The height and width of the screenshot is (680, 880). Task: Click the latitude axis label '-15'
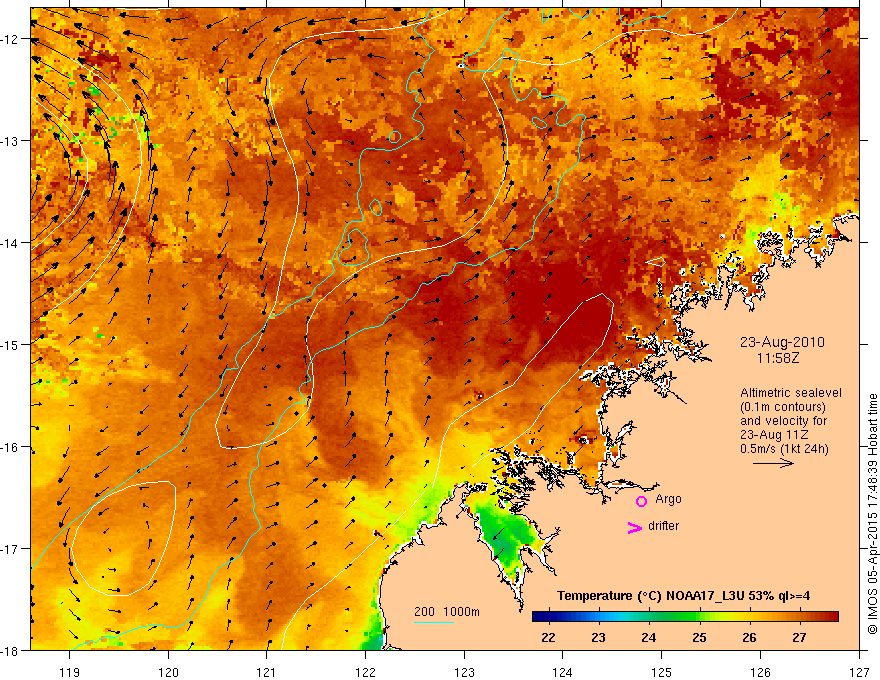click(x=10, y=344)
